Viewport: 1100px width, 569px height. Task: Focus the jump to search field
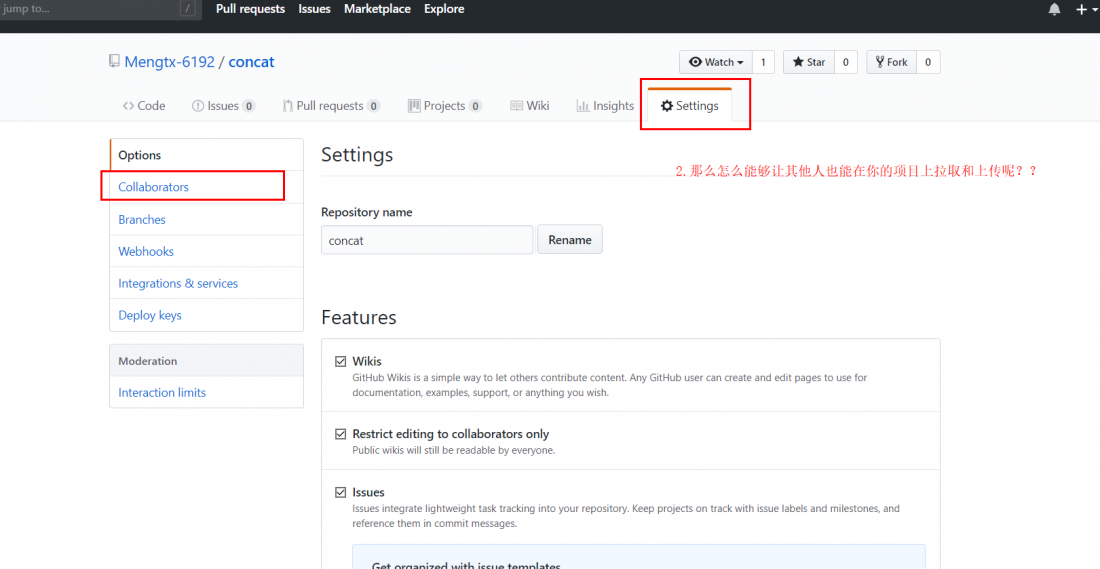click(98, 9)
